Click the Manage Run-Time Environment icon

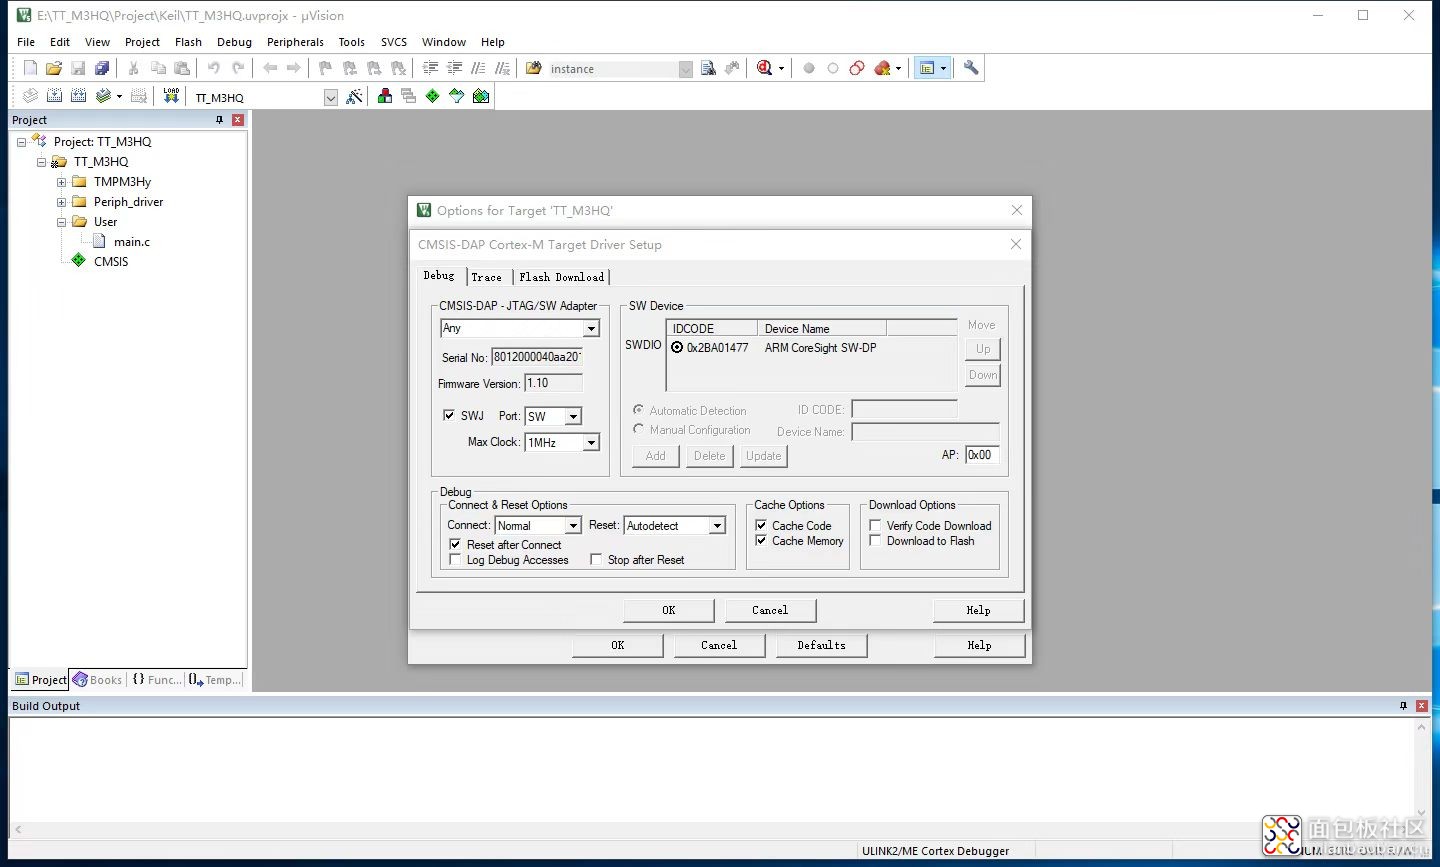pyautogui.click(x=432, y=96)
